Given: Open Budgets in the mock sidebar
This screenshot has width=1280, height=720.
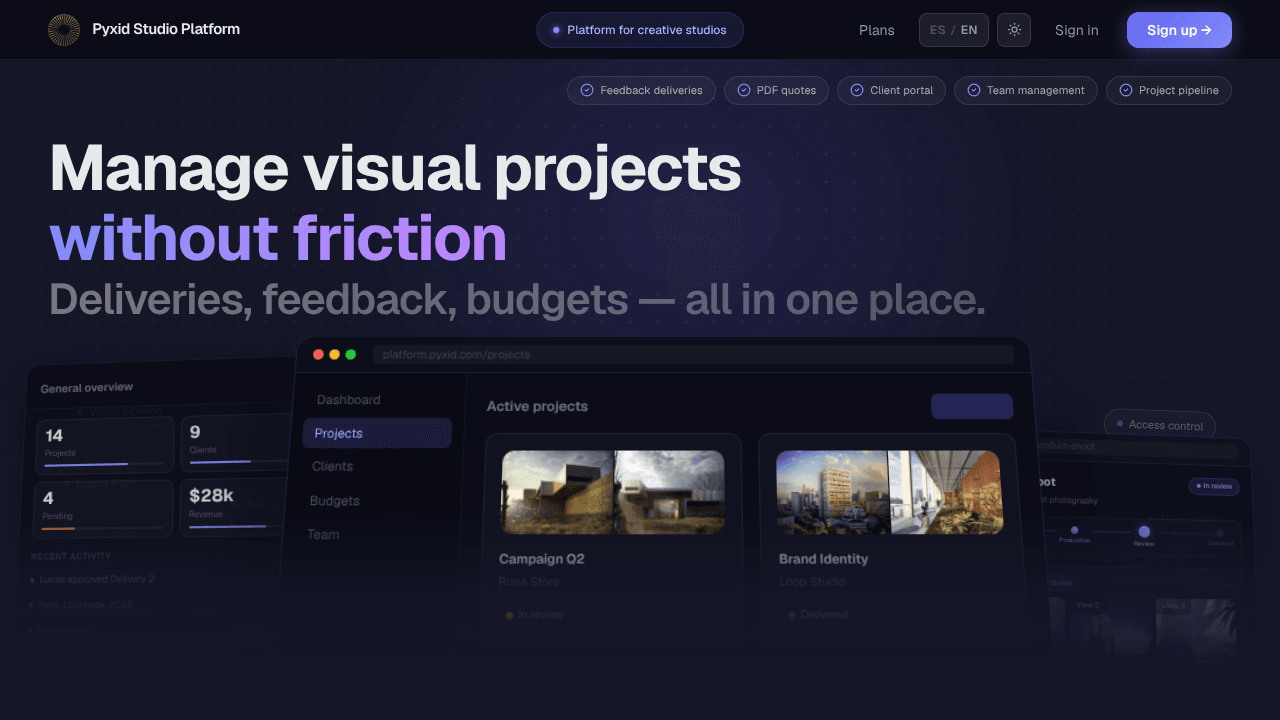Looking at the screenshot, I should coord(335,500).
